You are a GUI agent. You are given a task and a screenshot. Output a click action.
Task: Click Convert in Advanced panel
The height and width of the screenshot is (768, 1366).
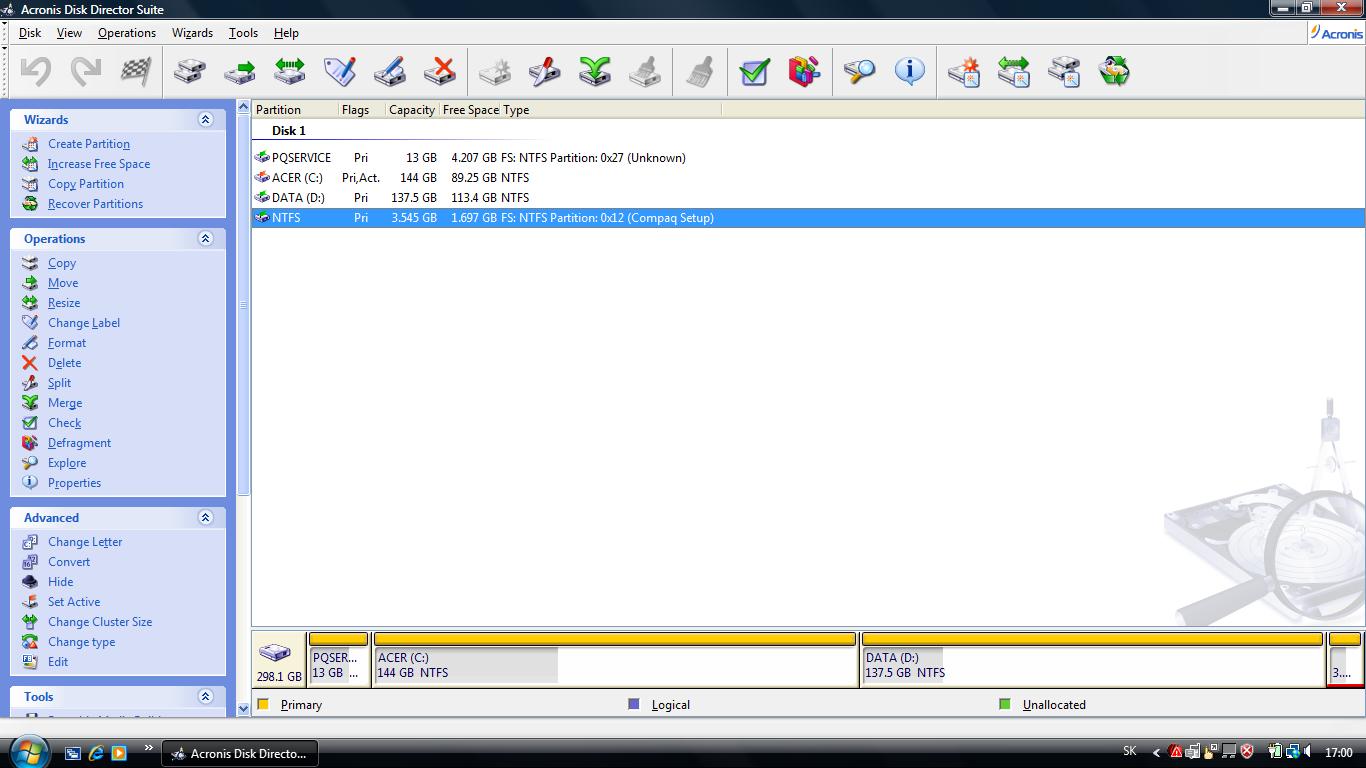pyautogui.click(x=69, y=562)
